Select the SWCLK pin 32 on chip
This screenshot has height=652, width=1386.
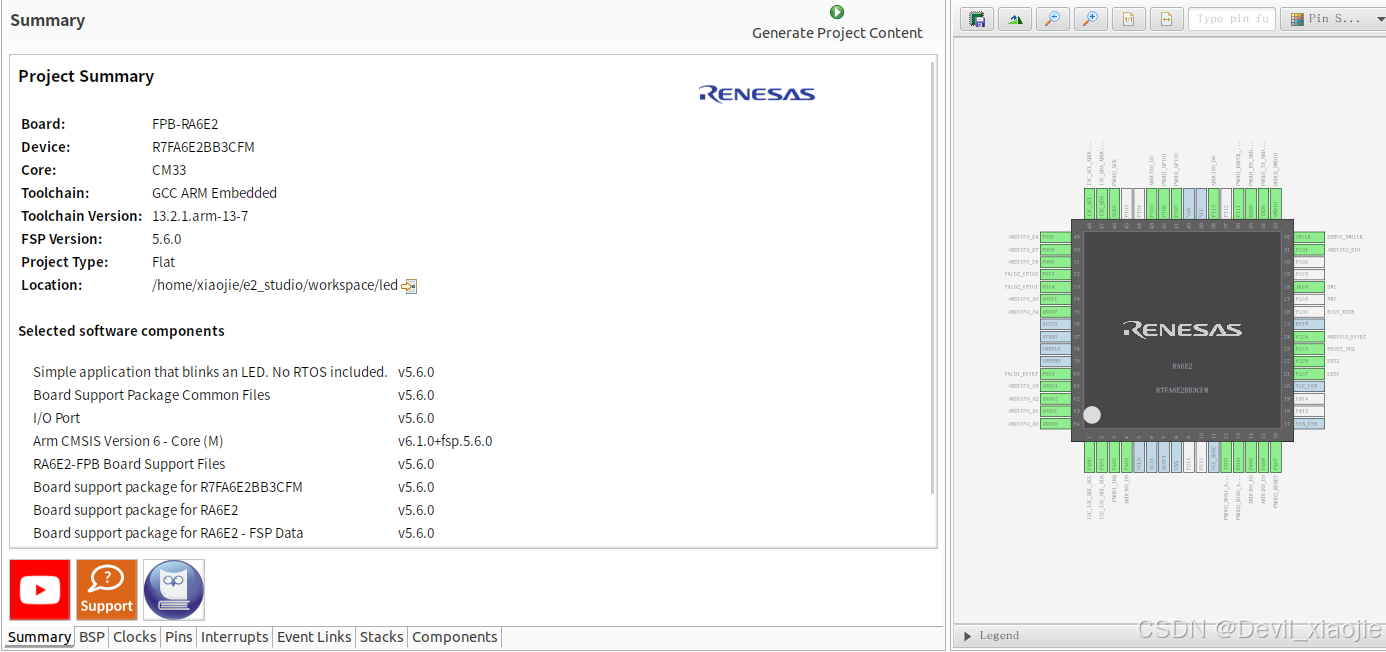(x=1309, y=237)
